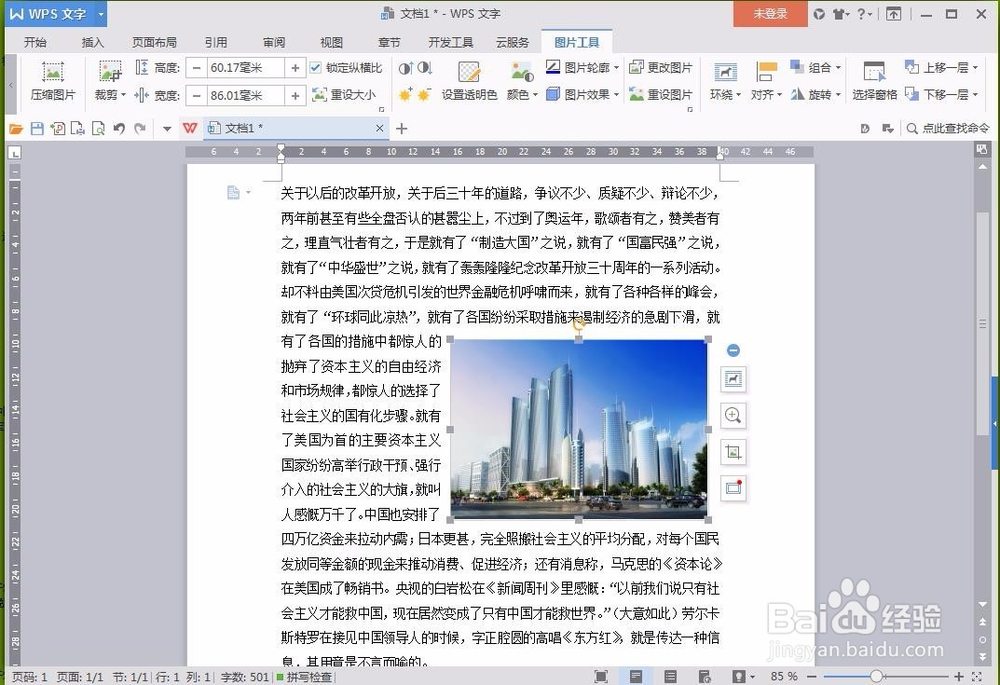Open 下移一层 send backward dropdown

pos(941,94)
